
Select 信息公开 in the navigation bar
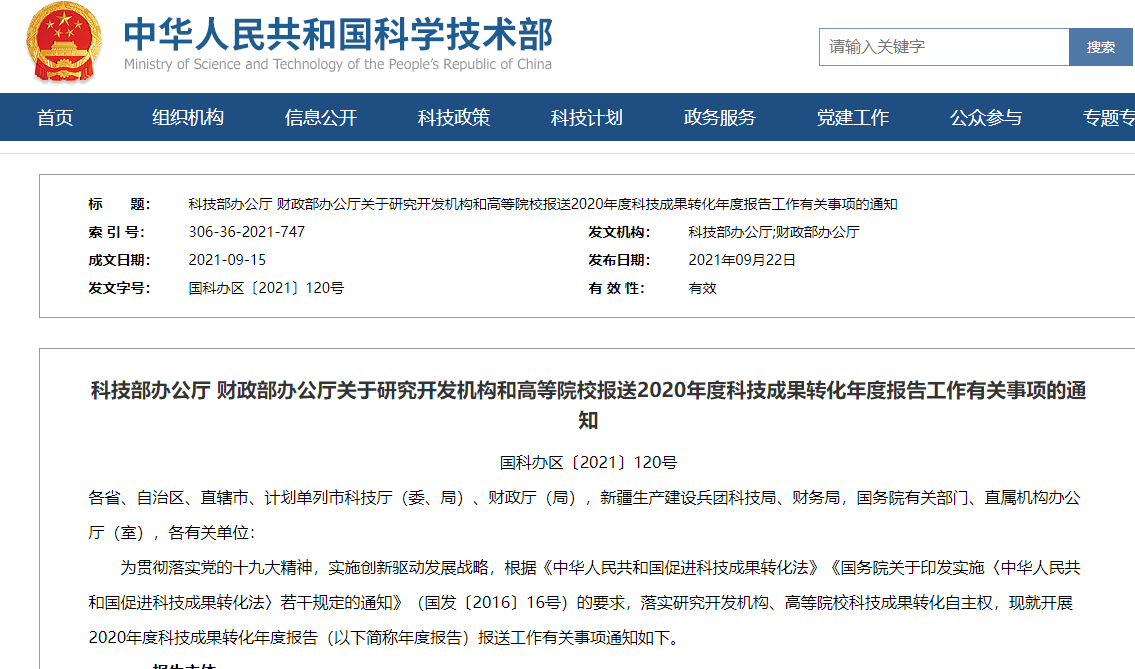tap(321, 118)
